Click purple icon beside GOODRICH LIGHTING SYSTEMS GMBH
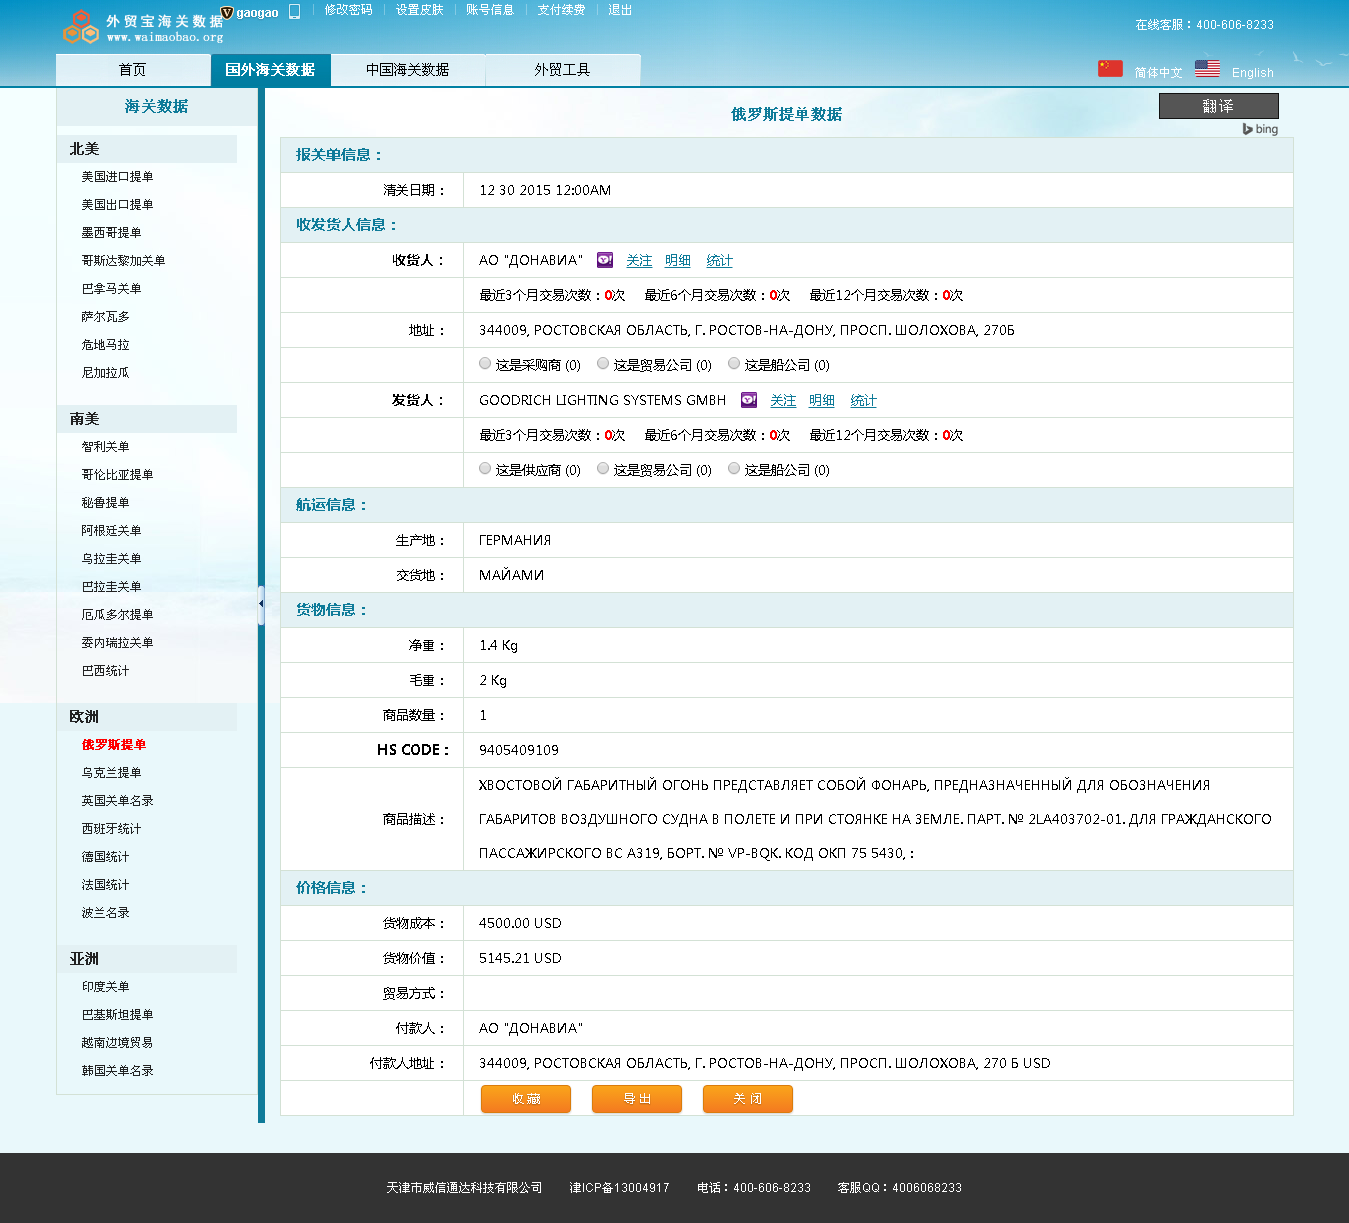Image resolution: width=1349 pixels, height=1223 pixels. pos(749,400)
